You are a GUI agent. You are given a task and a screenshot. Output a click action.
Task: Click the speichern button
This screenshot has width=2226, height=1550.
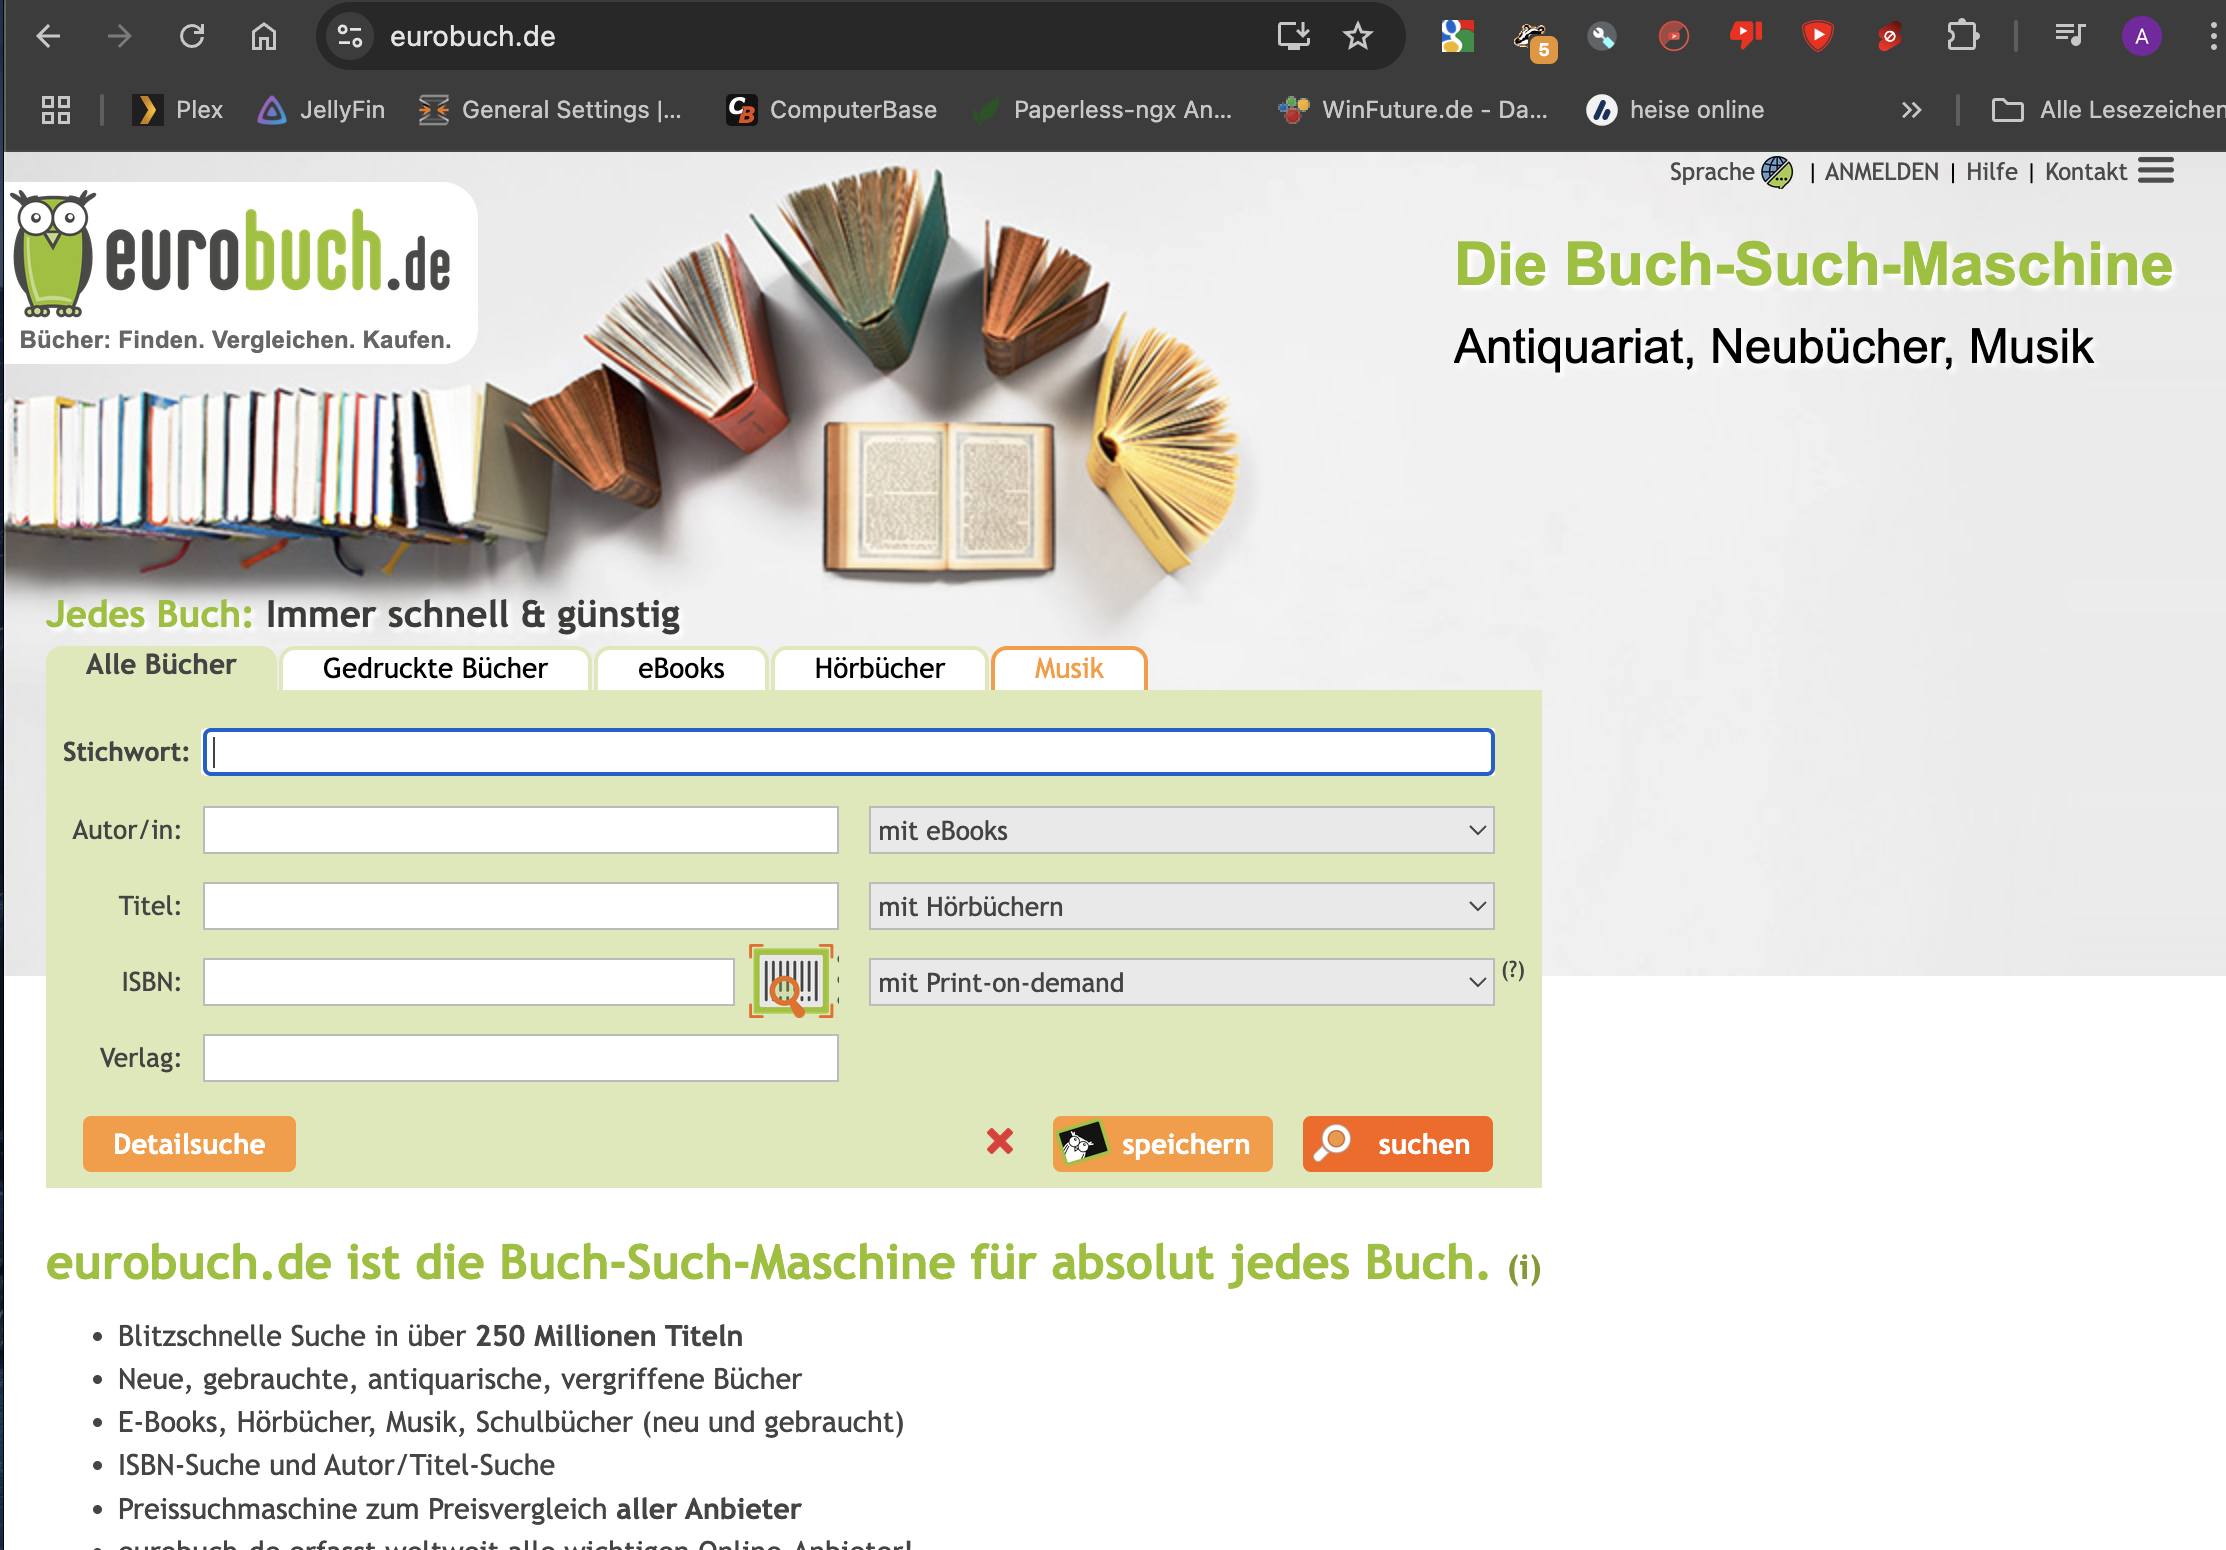(1162, 1143)
